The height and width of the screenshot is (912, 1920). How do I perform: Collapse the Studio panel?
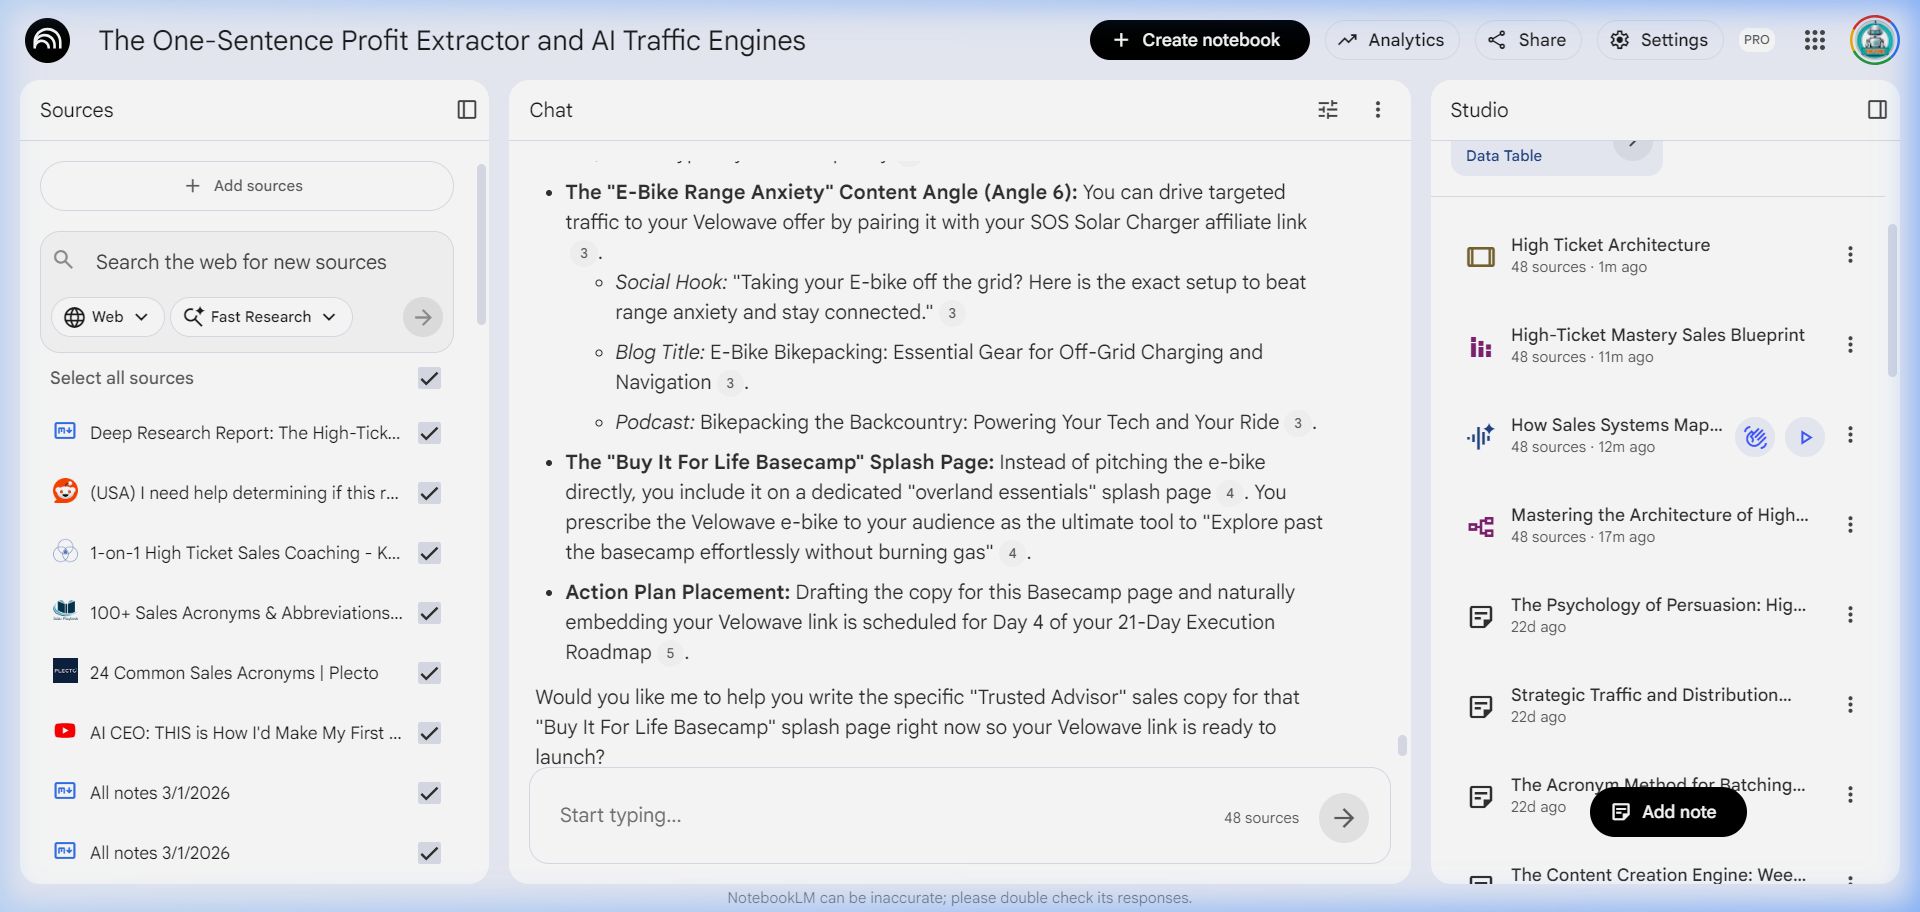click(x=1877, y=110)
